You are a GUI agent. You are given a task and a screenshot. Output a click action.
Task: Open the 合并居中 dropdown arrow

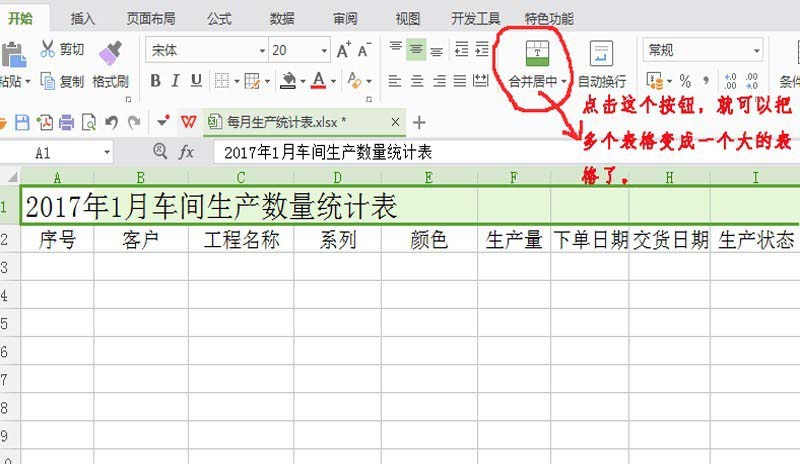pos(564,81)
